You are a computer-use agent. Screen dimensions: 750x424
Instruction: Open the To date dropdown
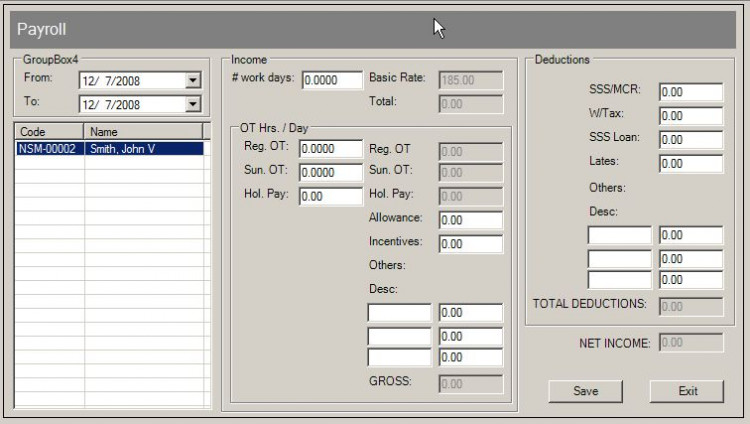coord(193,103)
